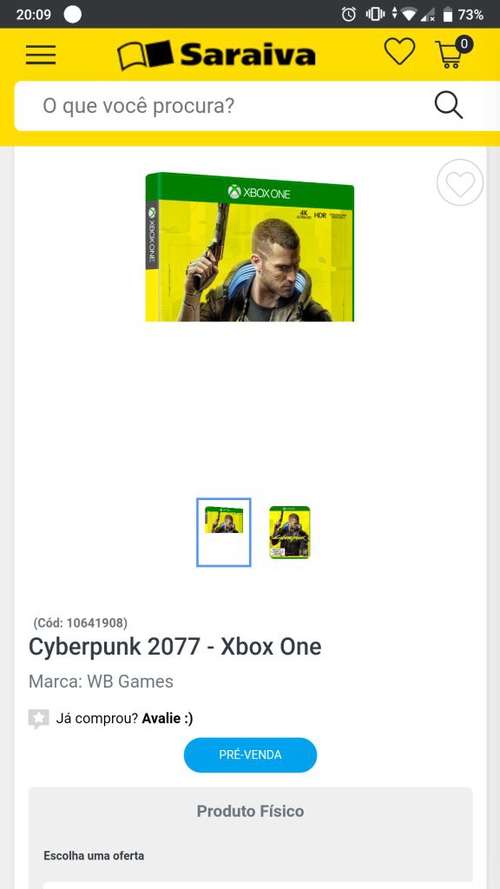Viewport: 500px width, 889px height.
Task: Select the second Cyberpunk cover thumbnail
Action: click(x=290, y=532)
